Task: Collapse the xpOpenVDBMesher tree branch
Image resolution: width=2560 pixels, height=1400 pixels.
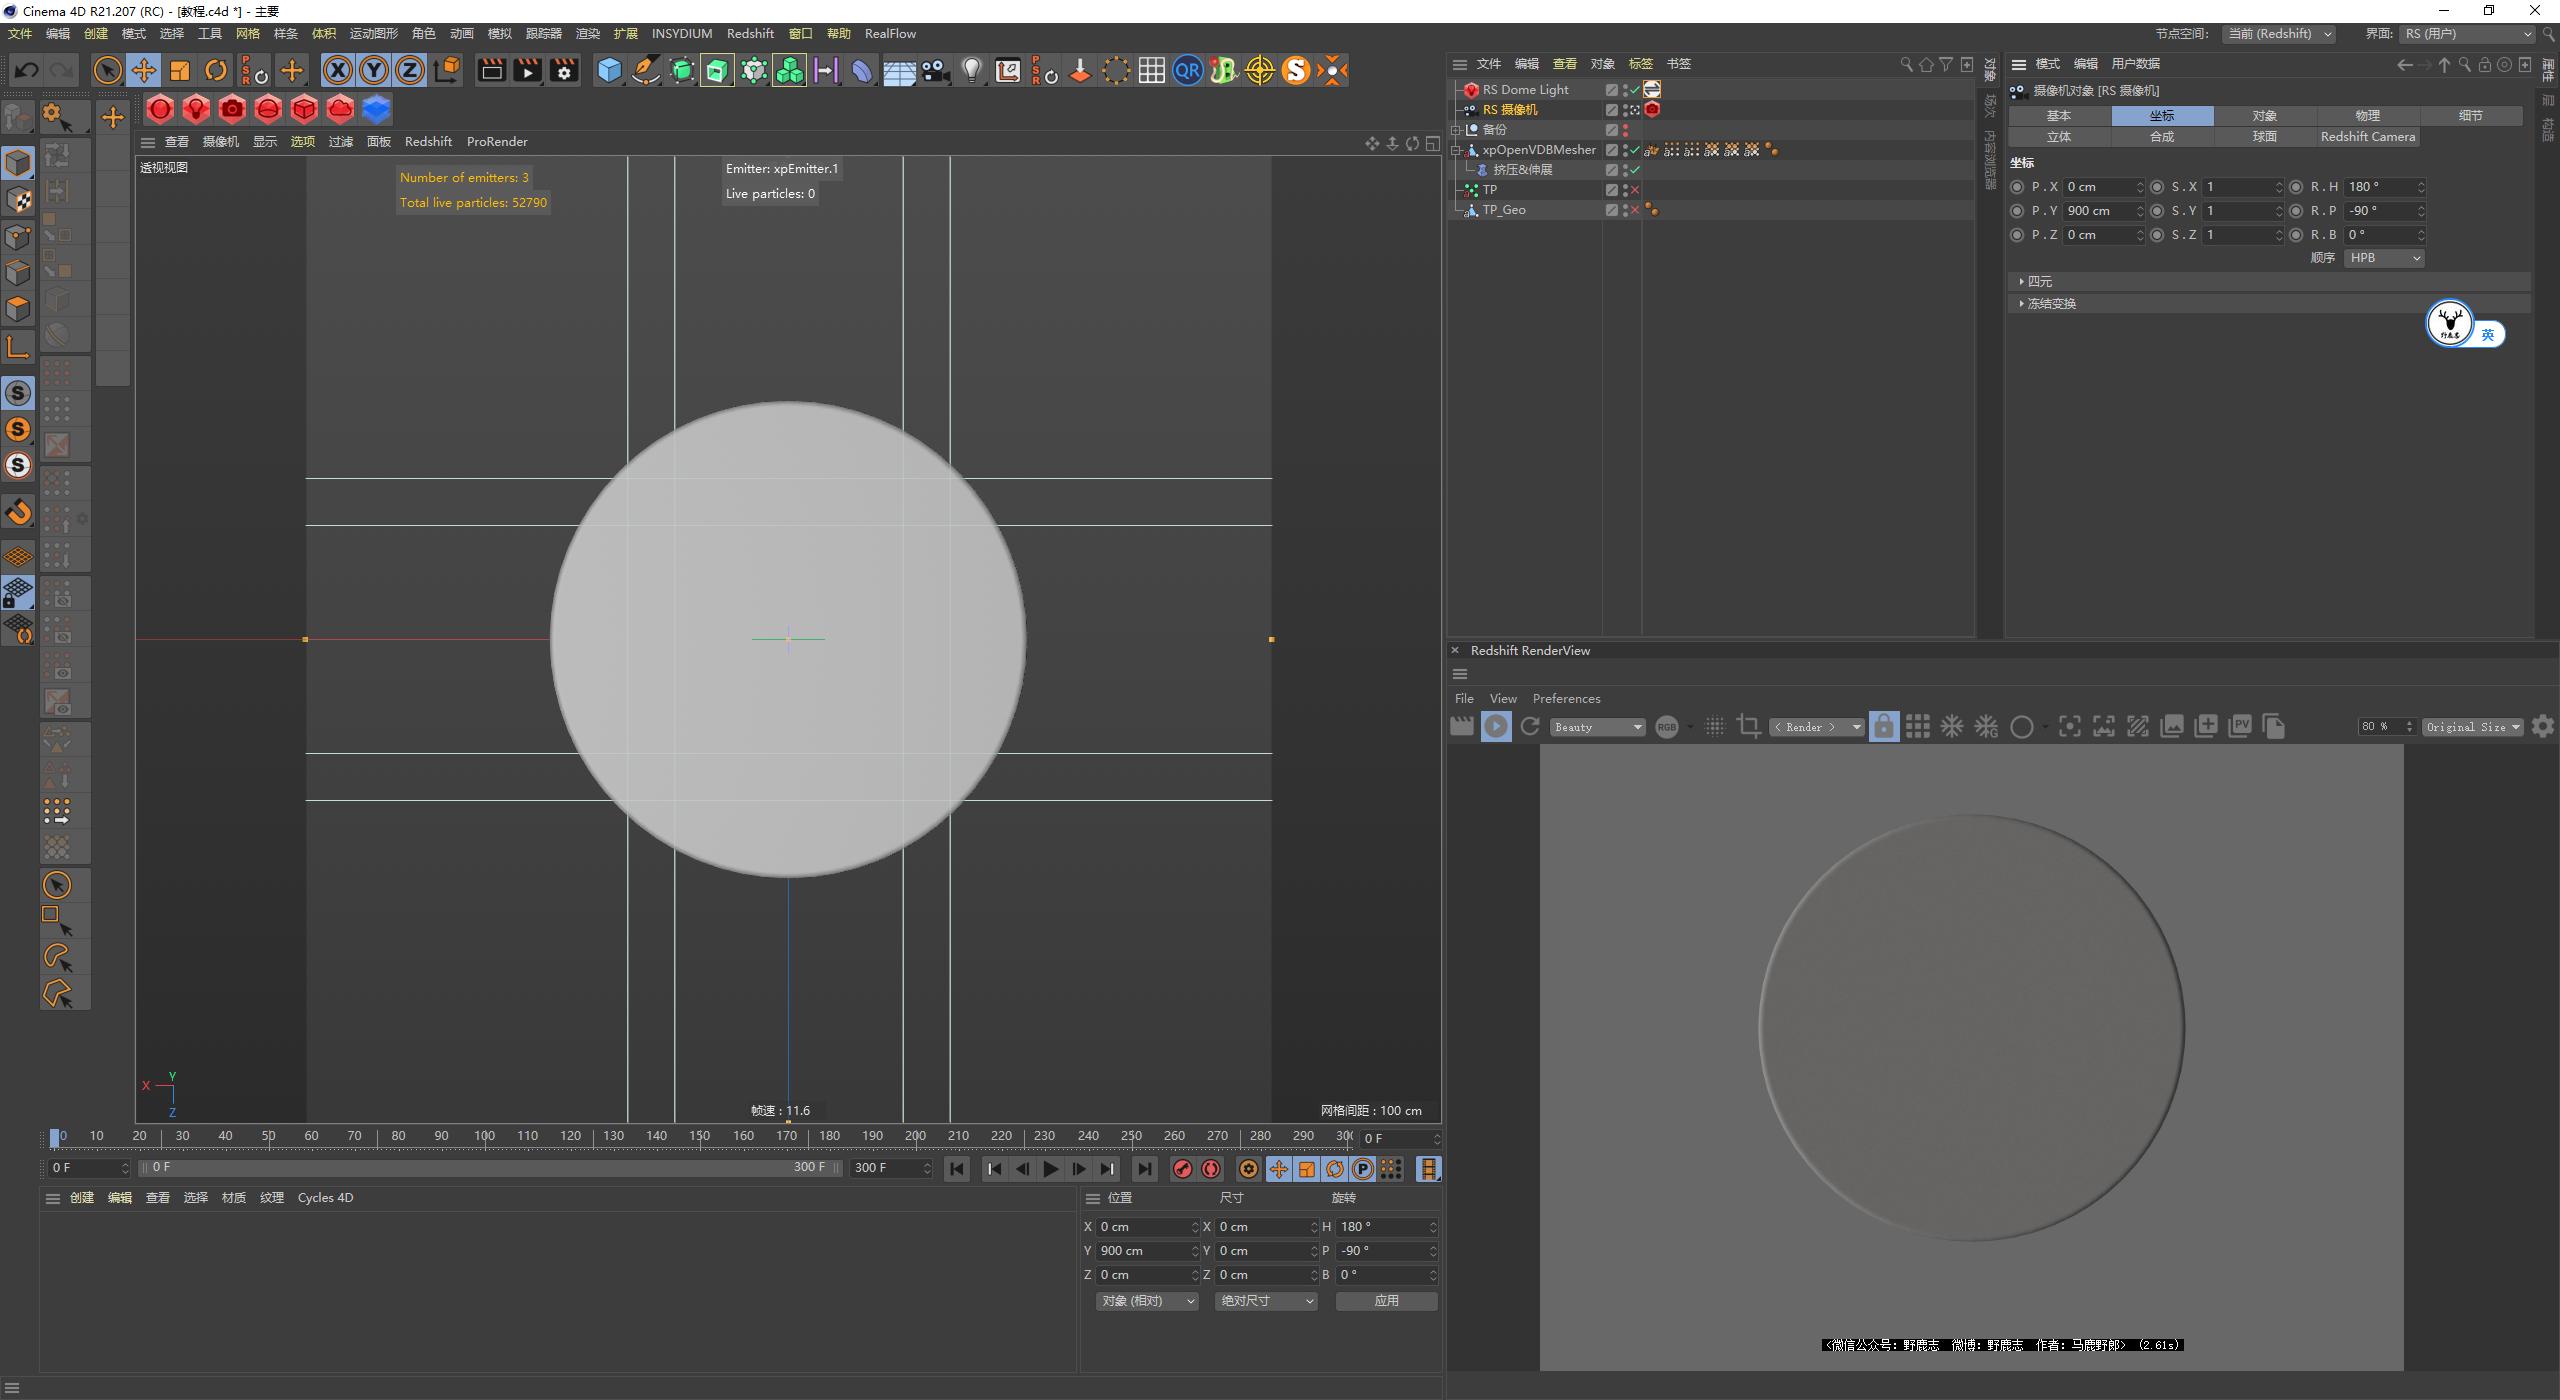Action: 1457,149
